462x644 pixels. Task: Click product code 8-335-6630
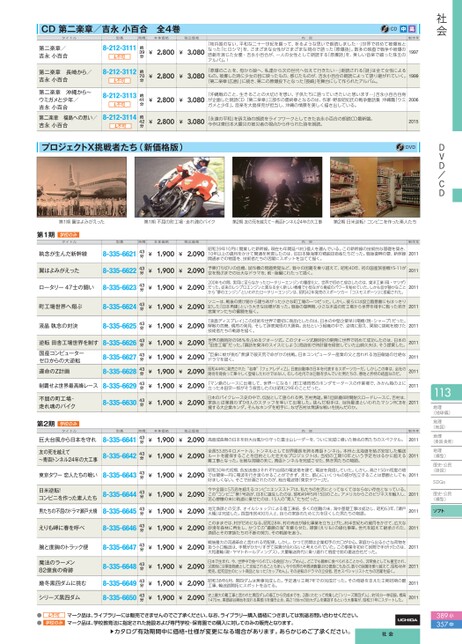[x=120, y=402]
